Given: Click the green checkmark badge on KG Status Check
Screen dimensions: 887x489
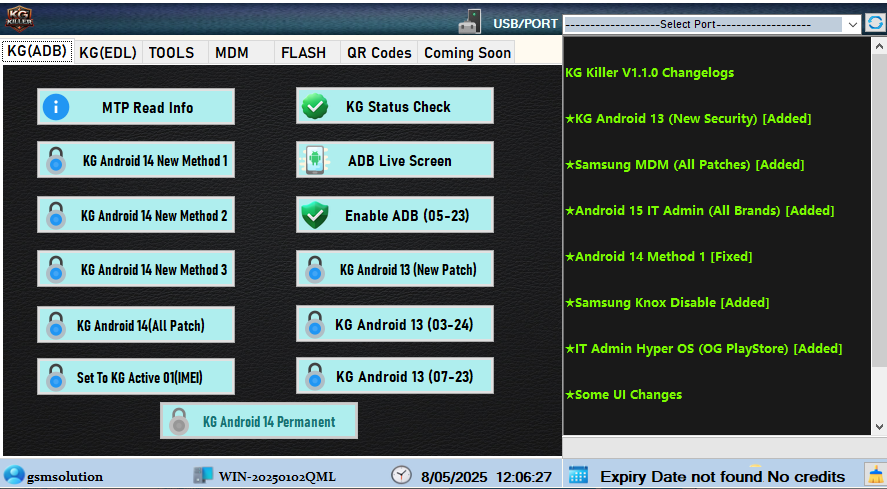Looking at the screenshot, I should click(x=315, y=106).
